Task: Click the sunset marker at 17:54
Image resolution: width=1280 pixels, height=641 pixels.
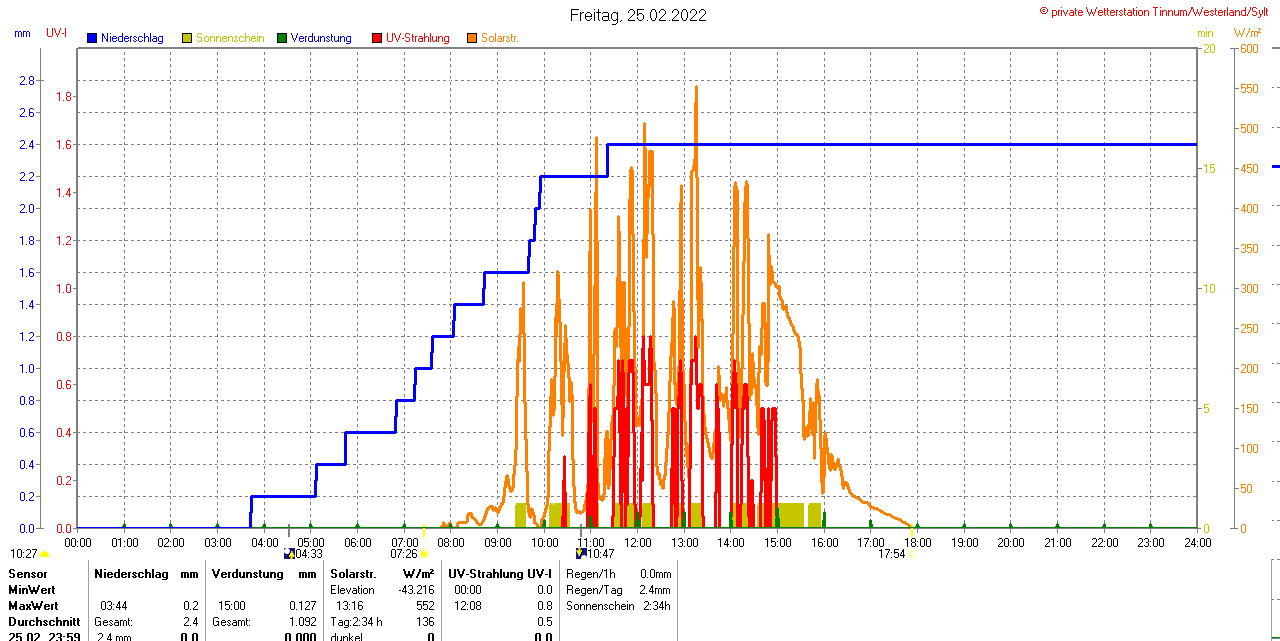Action: (912, 553)
